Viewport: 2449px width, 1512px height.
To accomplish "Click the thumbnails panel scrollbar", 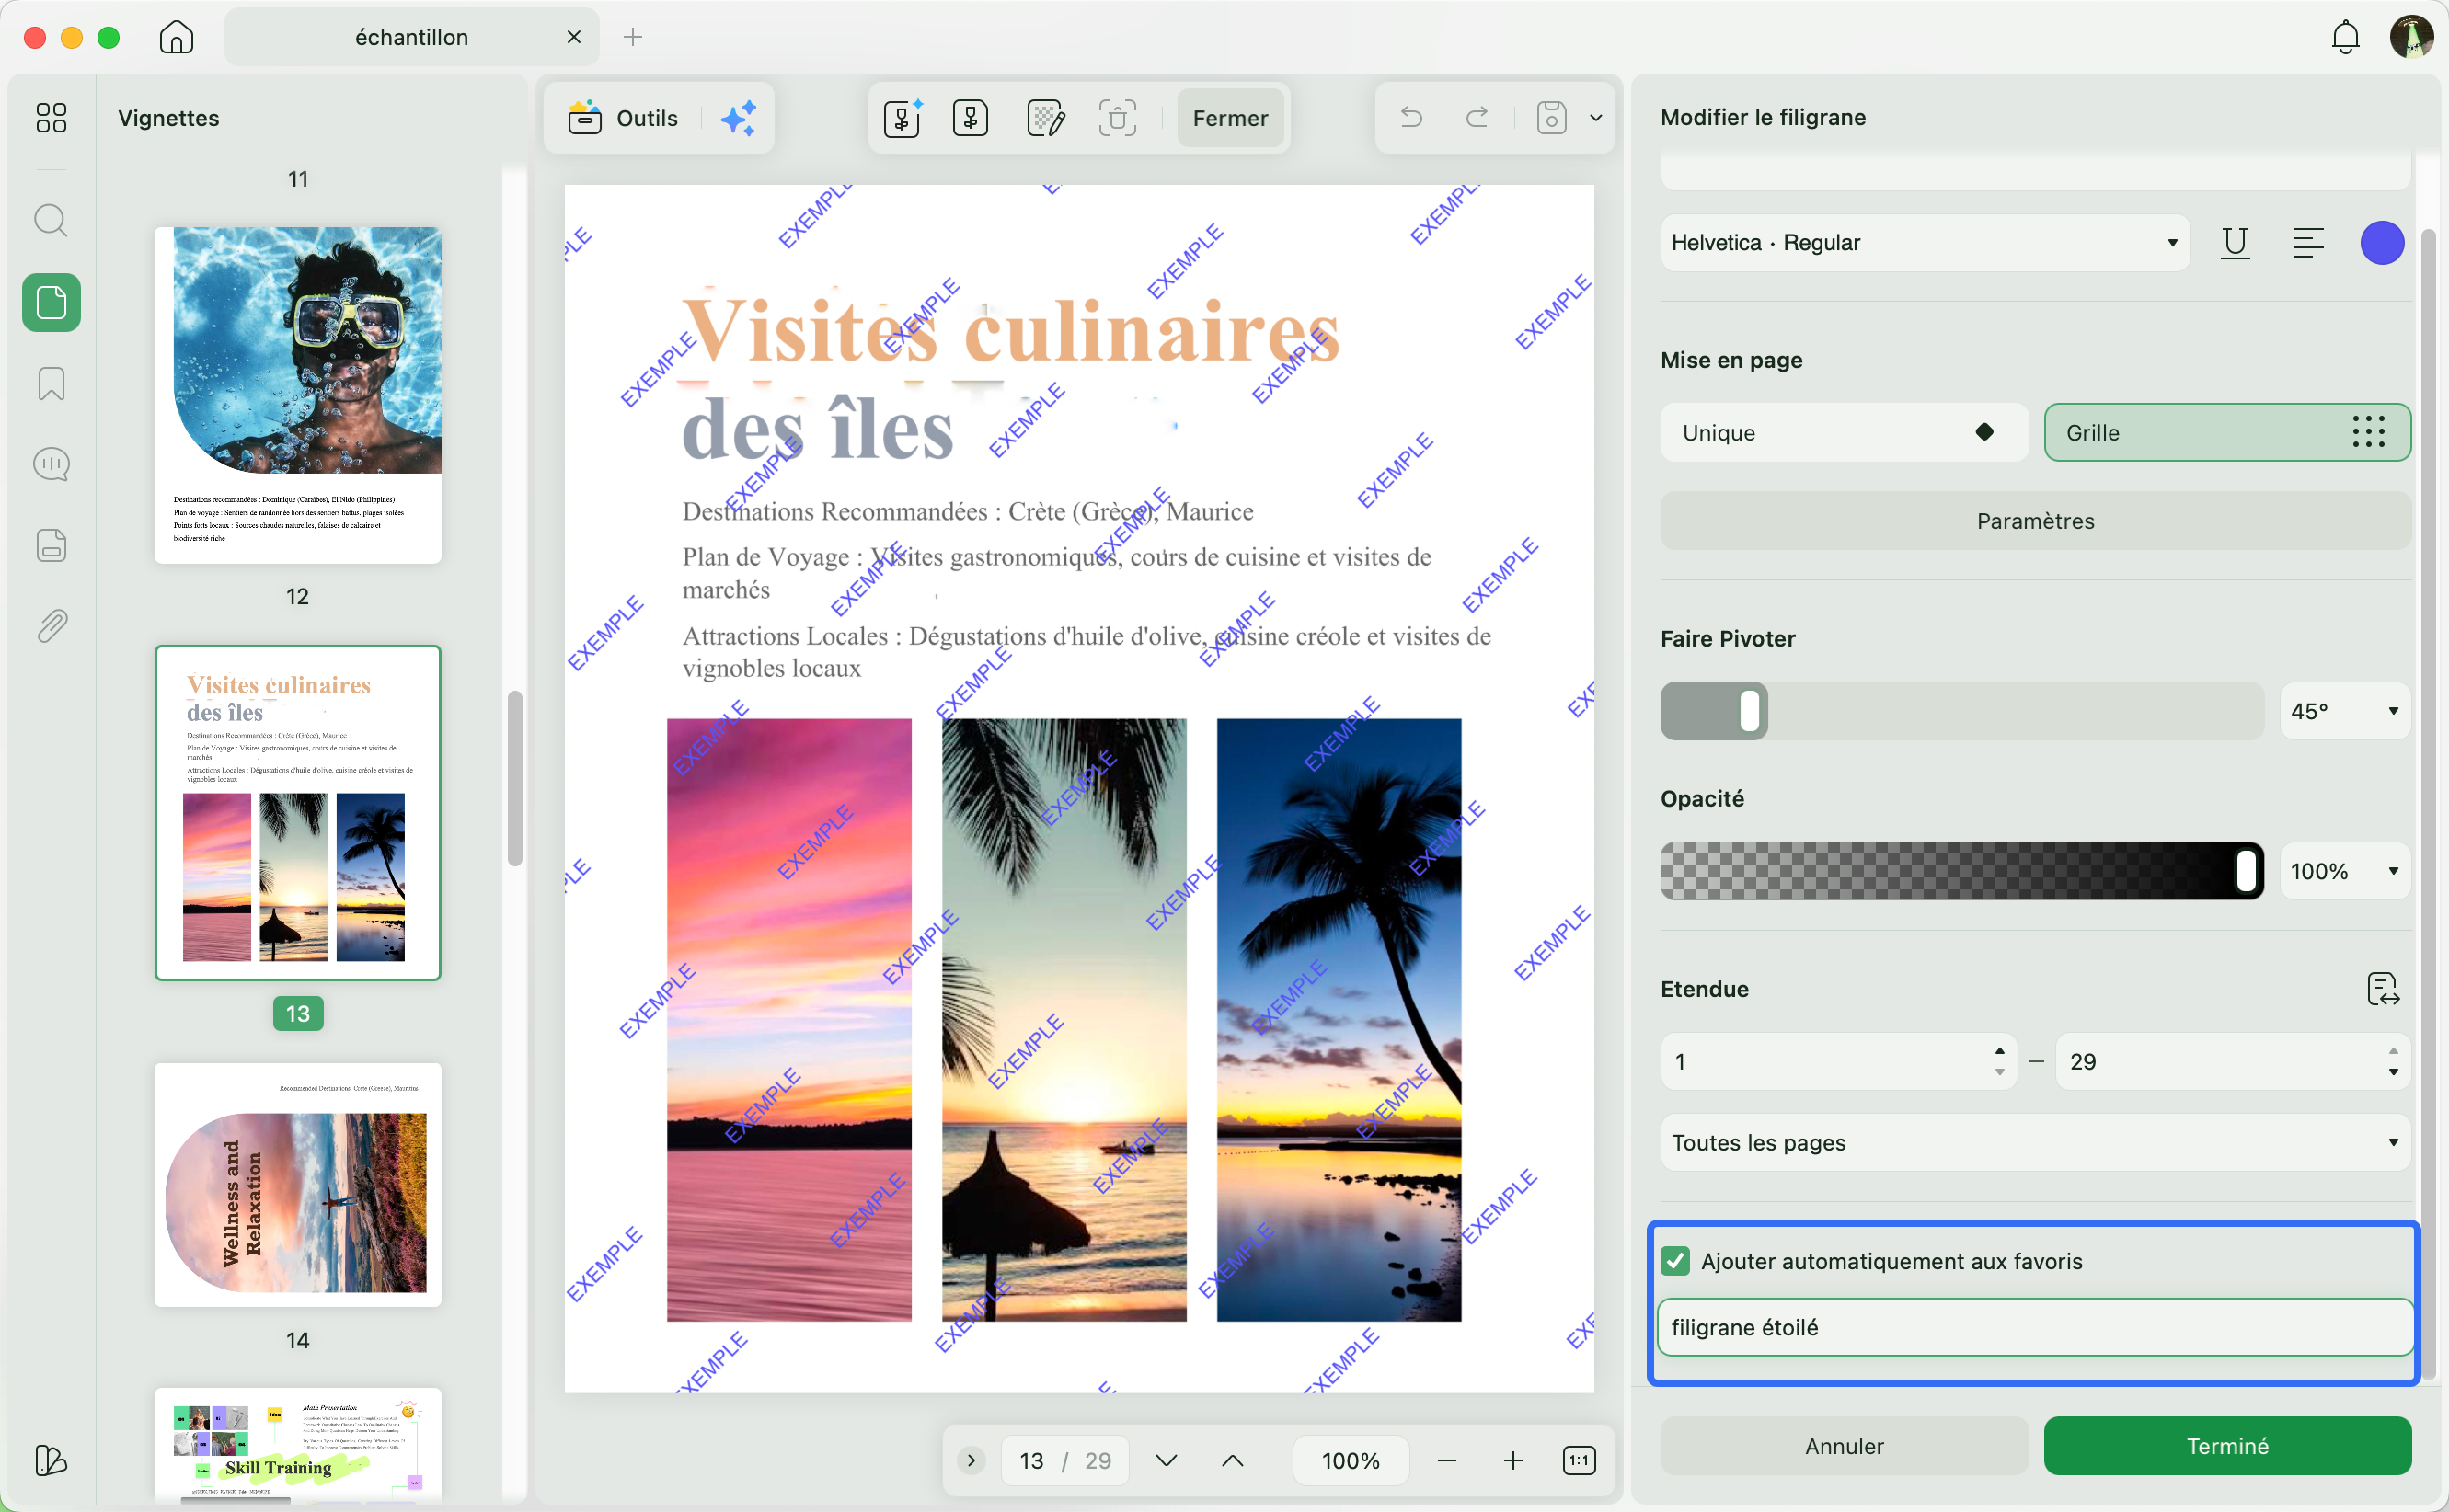I will point(514,779).
